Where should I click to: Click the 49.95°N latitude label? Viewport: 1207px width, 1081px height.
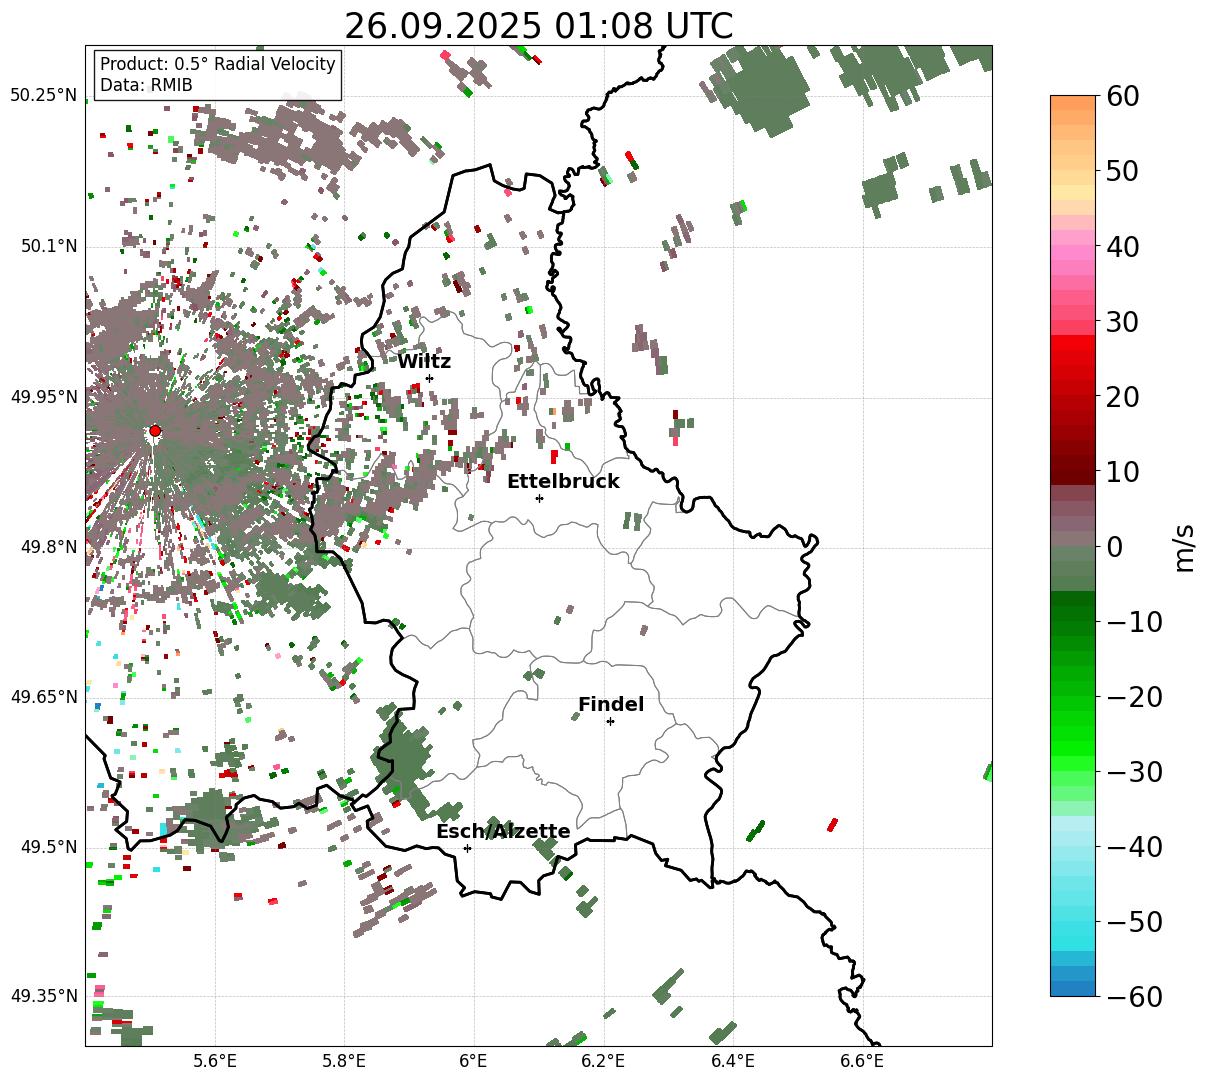(44, 397)
